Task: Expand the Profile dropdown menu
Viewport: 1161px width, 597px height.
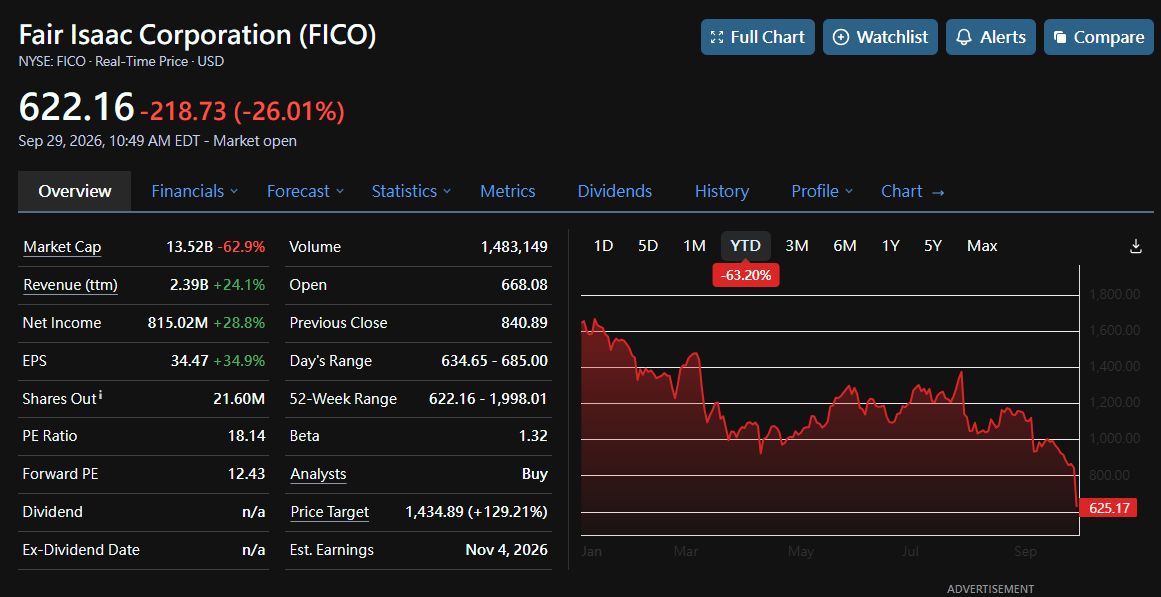Action: pos(822,191)
